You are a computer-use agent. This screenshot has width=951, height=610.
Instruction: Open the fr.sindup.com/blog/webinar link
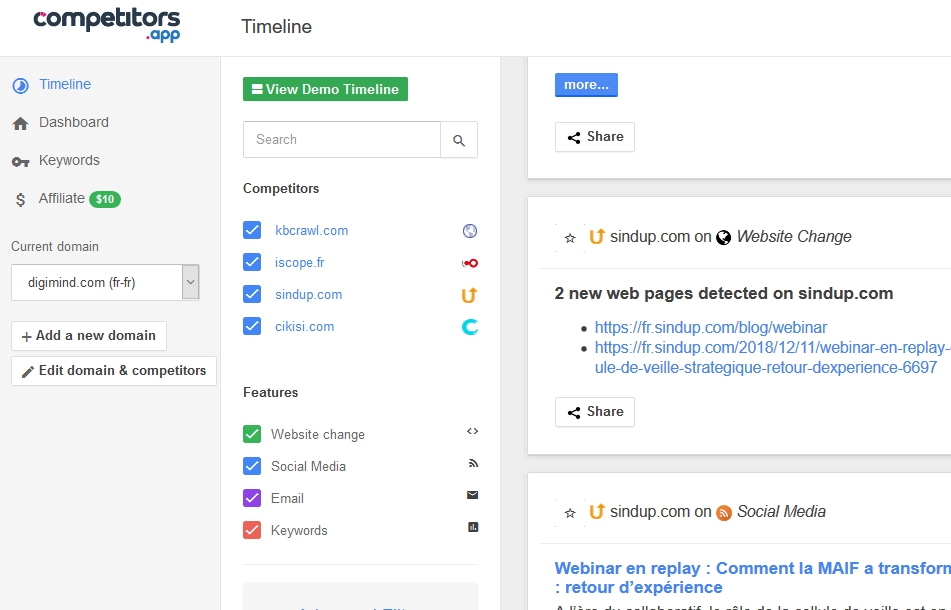711,327
